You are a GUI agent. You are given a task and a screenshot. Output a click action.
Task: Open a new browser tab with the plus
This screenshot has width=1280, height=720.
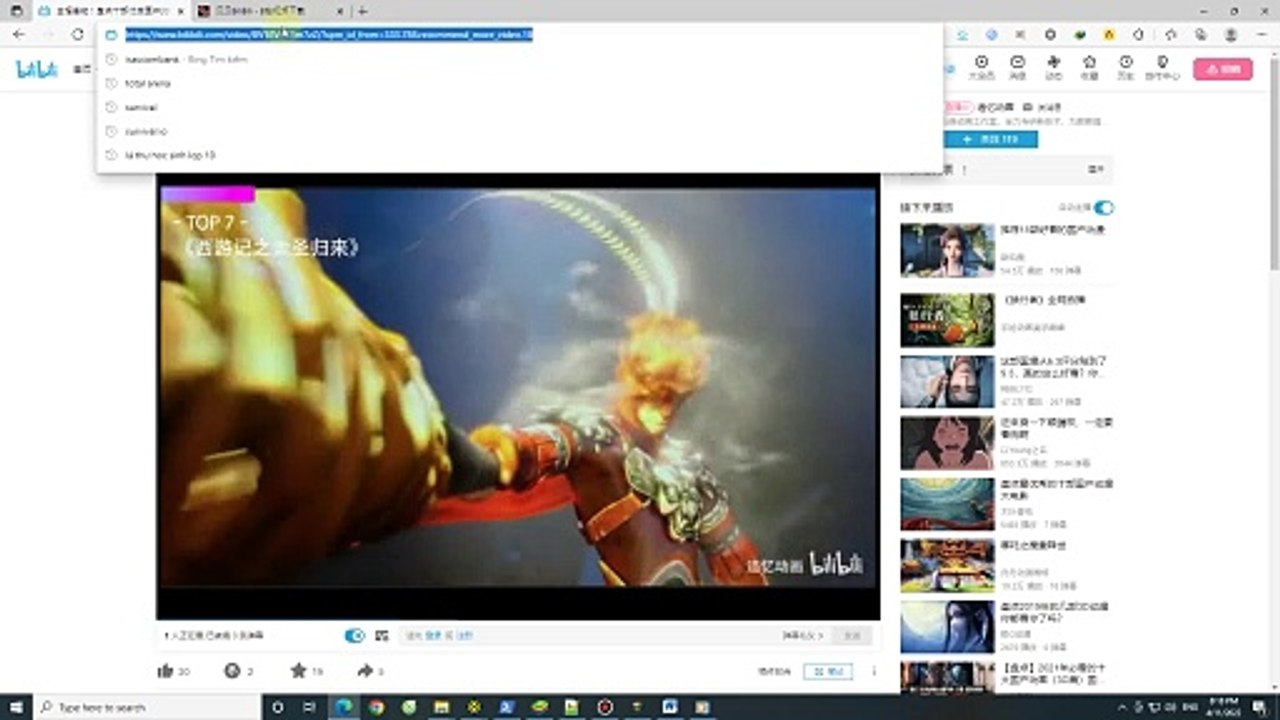[362, 11]
